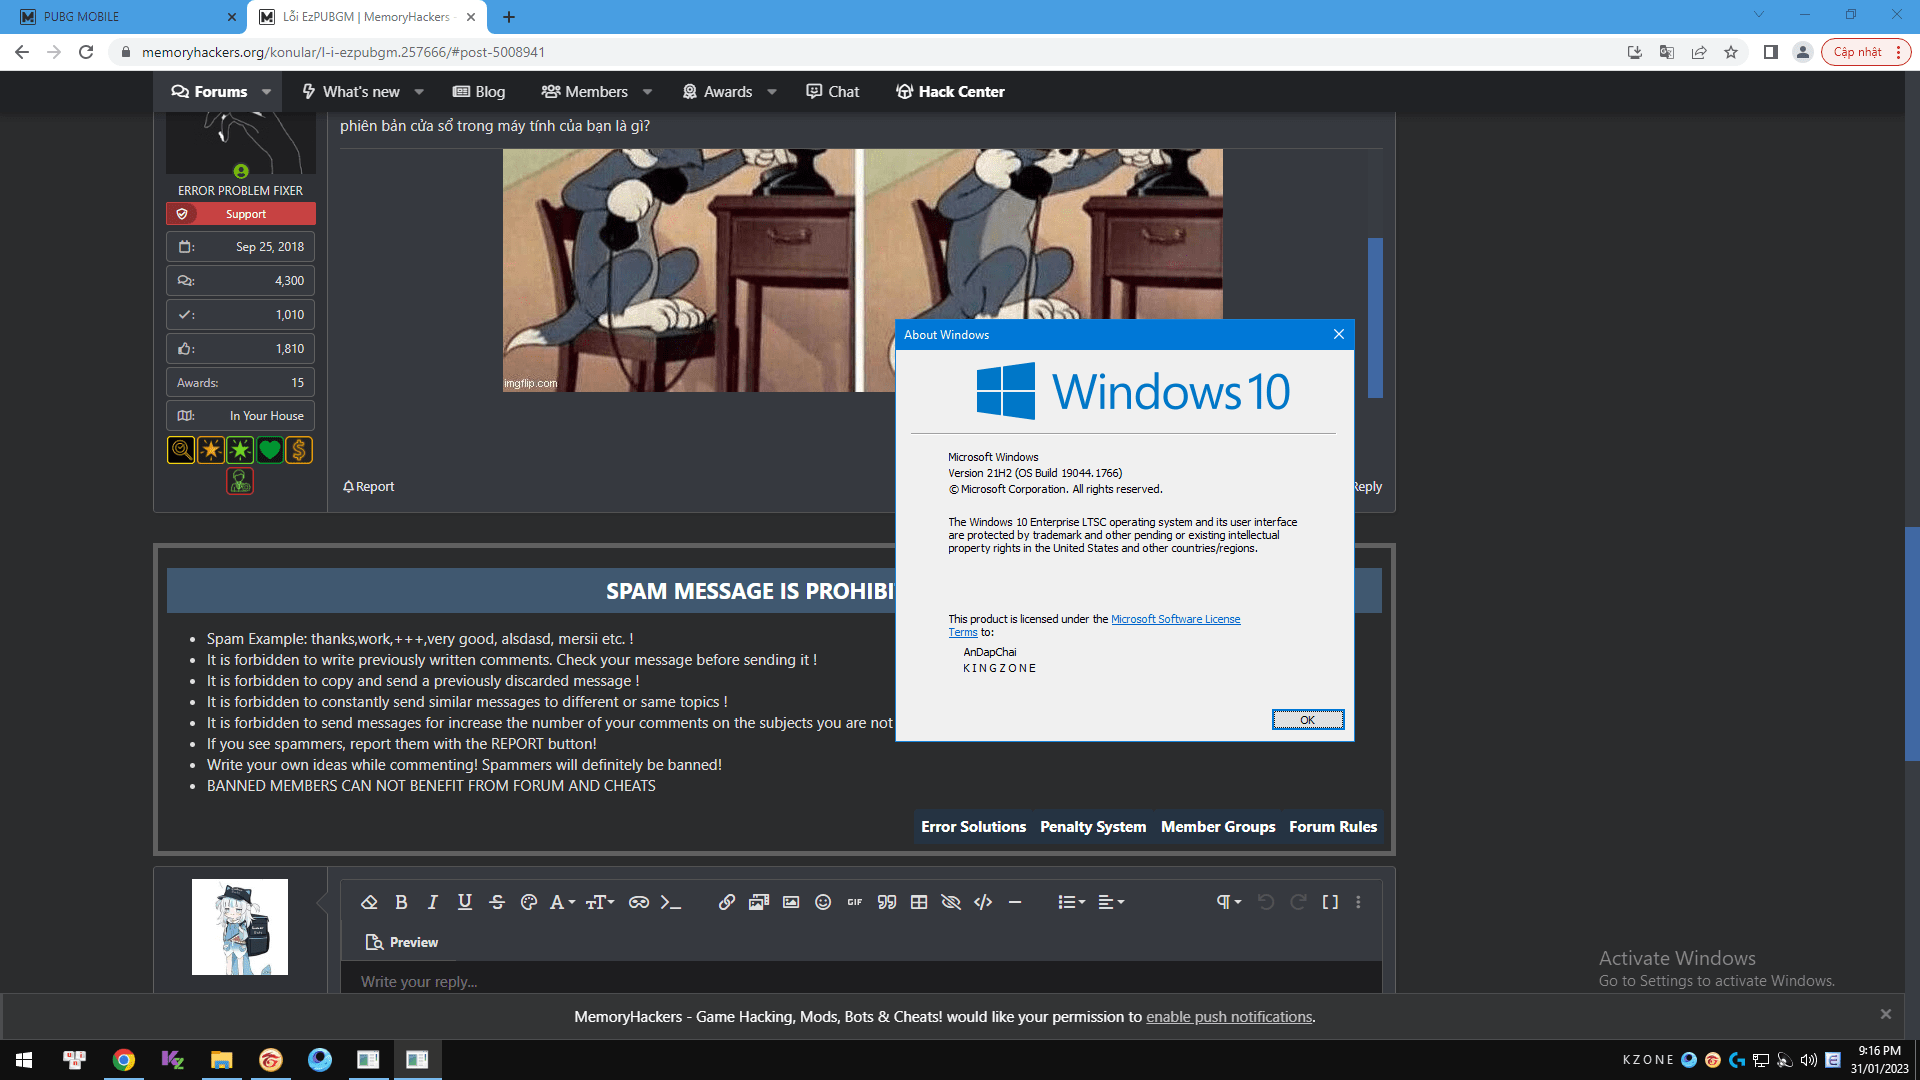Screen dimensions: 1920x1080
Task: Open the Windows Start menu
Action: (24, 1059)
